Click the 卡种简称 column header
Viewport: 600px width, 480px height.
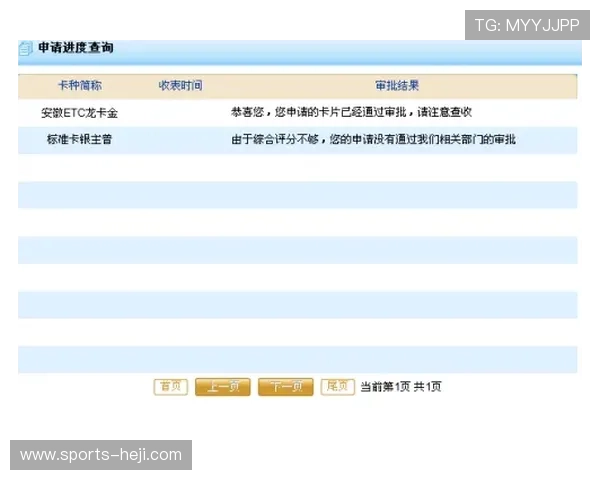[80, 85]
